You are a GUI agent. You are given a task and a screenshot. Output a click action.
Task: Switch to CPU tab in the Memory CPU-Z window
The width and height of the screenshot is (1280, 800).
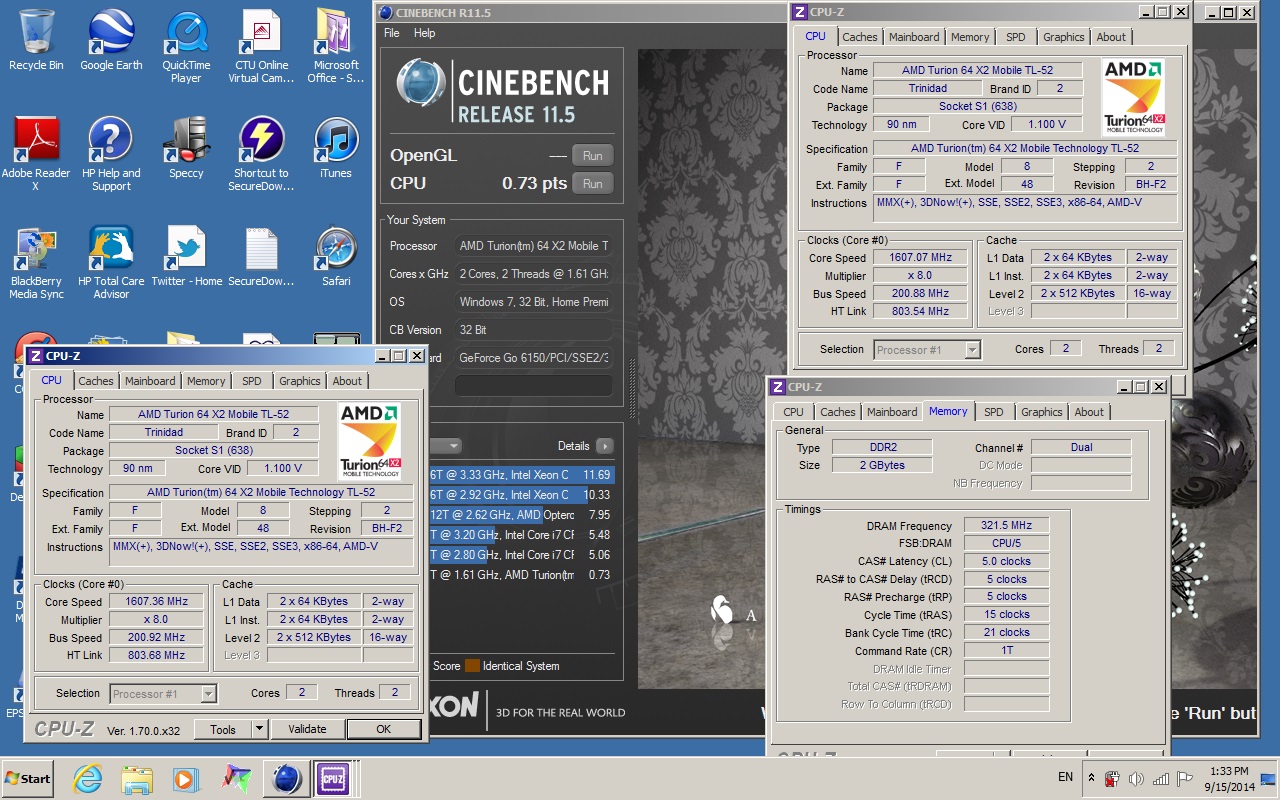point(793,412)
